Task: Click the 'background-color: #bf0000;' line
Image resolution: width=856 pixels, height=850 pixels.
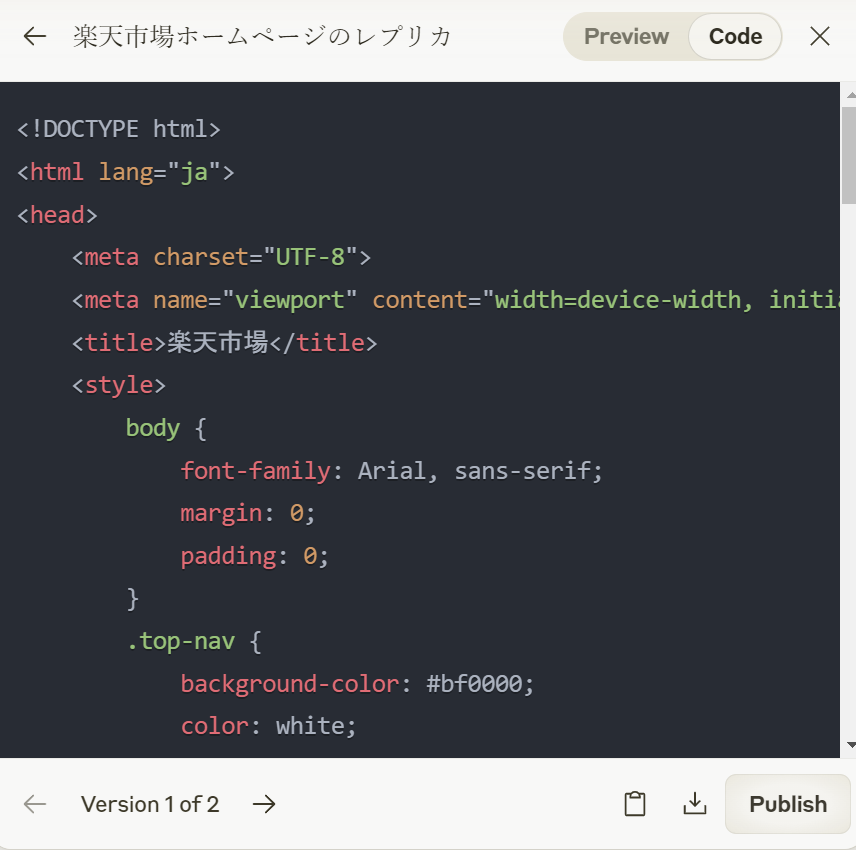Action: 358,683
